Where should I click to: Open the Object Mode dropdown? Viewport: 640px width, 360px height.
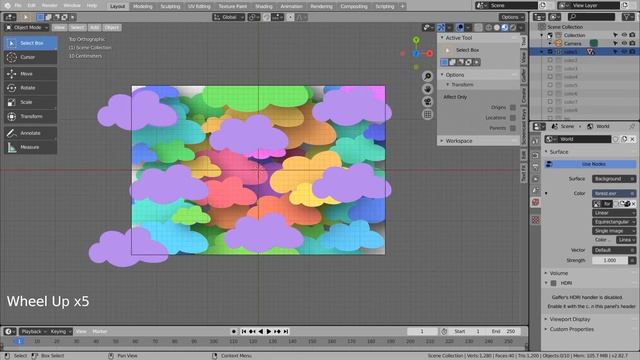[x=27, y=27]
